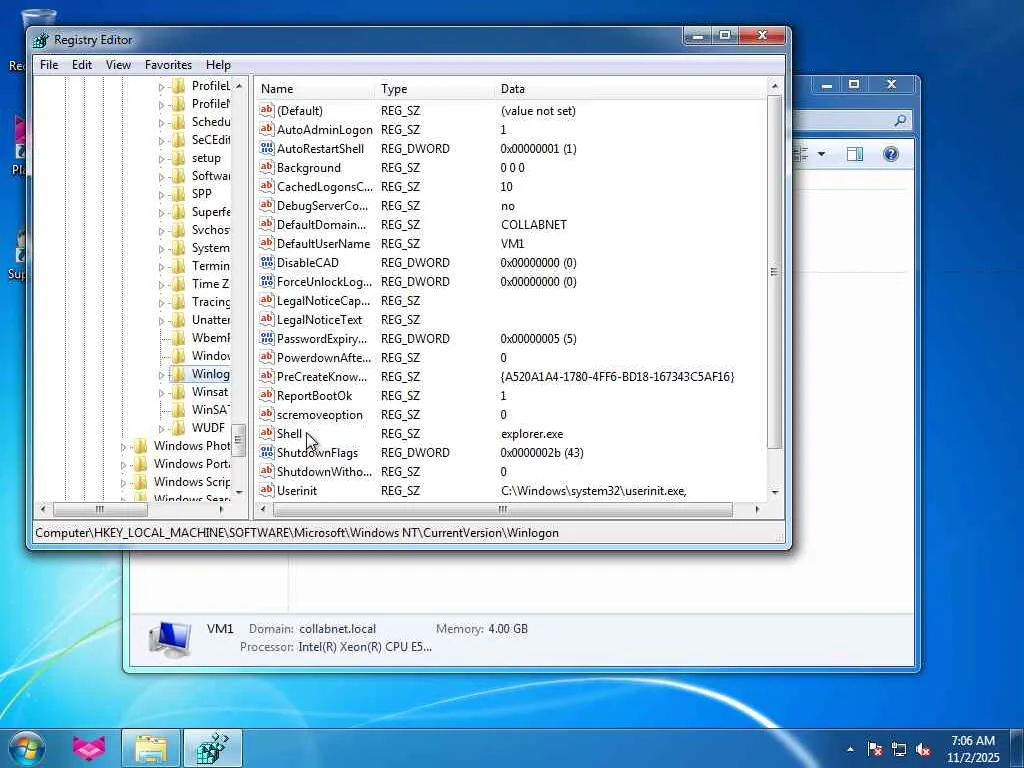Select the ReportBootOk value
This screenshot has width=1024, height=768.
tap(314, 396)
